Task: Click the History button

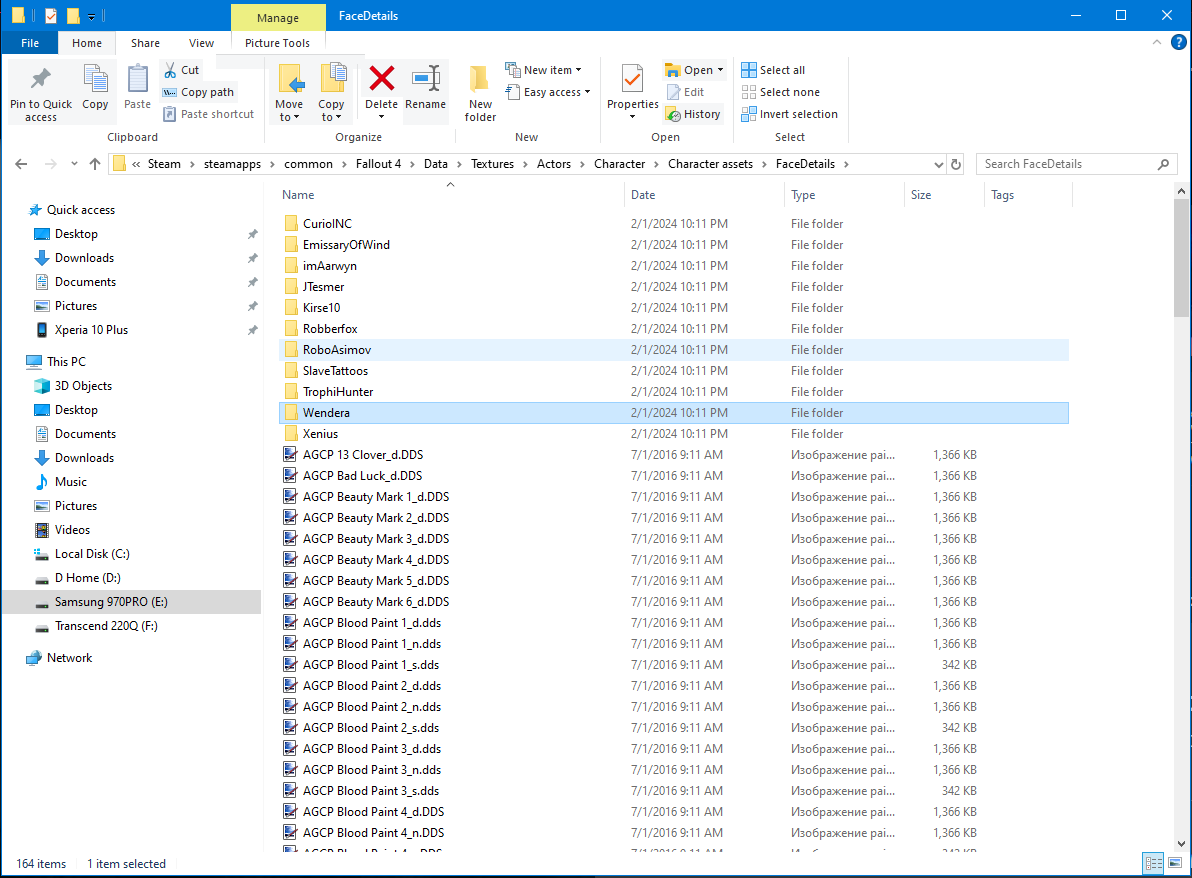Action: point(693,114)
